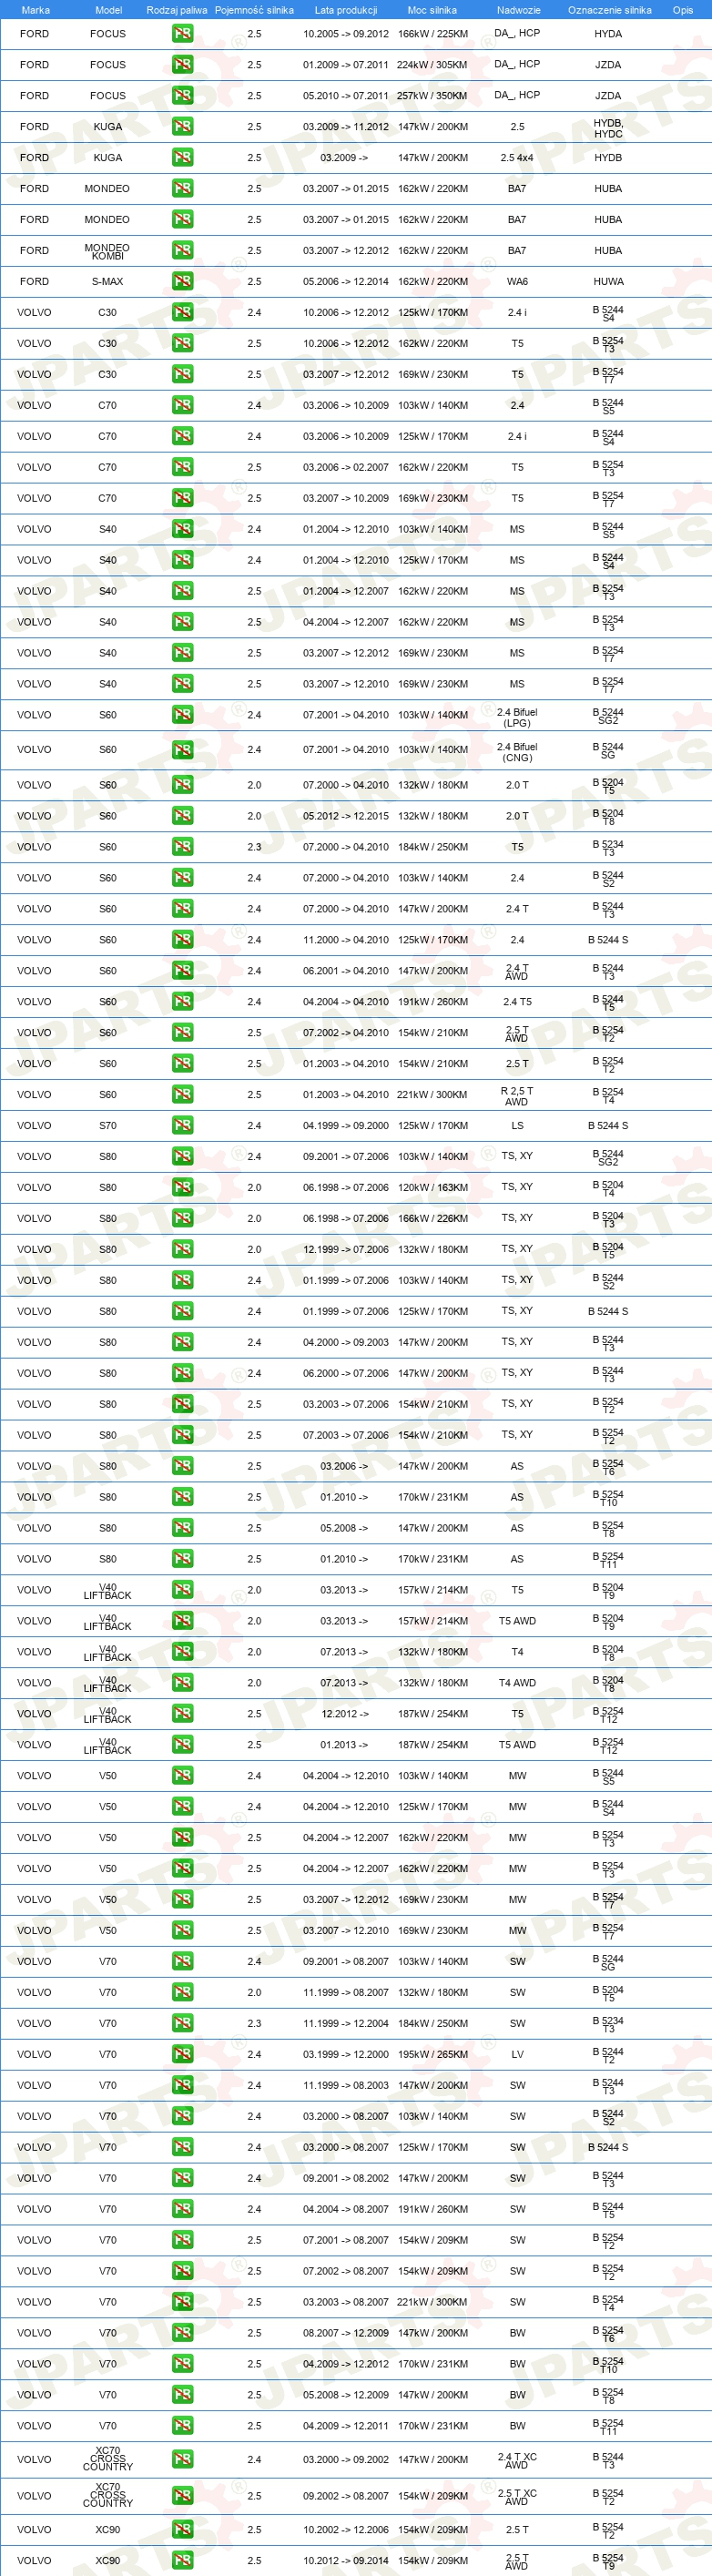Click fuel icon in Volvo S70 row
712x2576 pixels.
click(182, 1125)
